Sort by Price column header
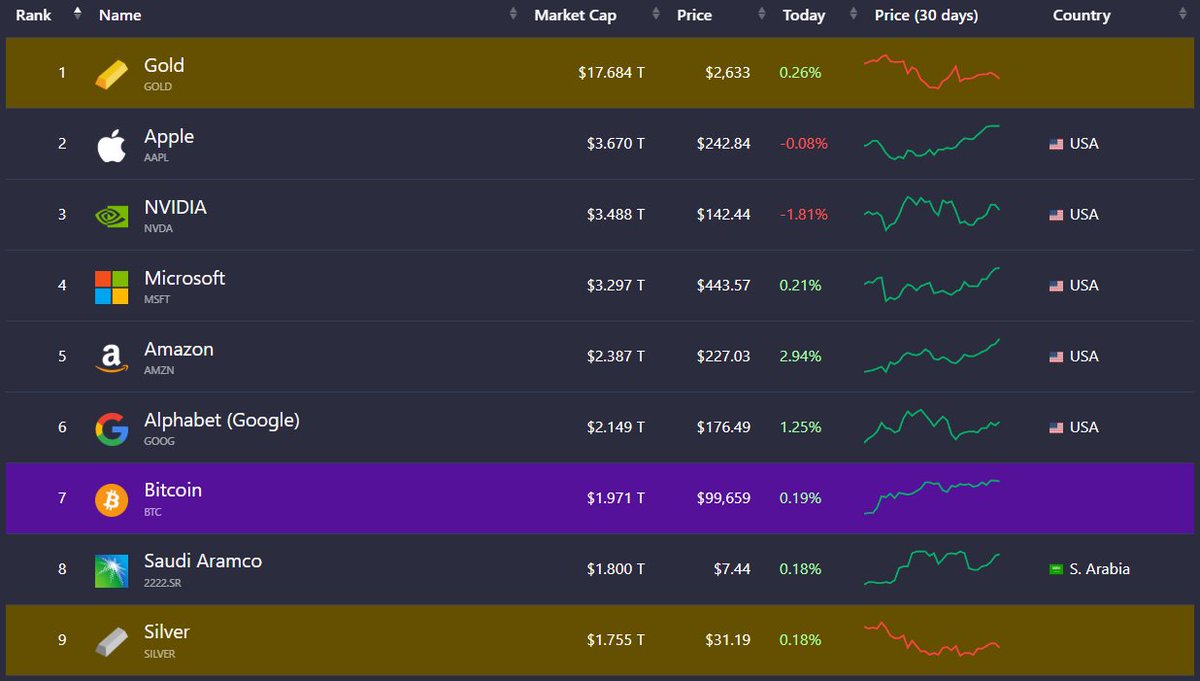 pos(694,15)
